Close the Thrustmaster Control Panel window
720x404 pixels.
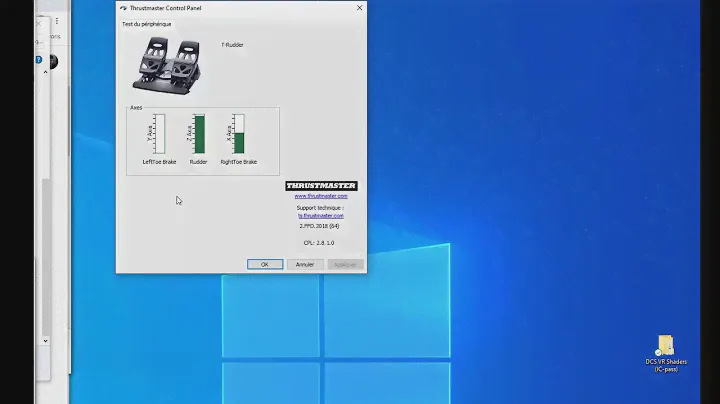coord(359,7)
